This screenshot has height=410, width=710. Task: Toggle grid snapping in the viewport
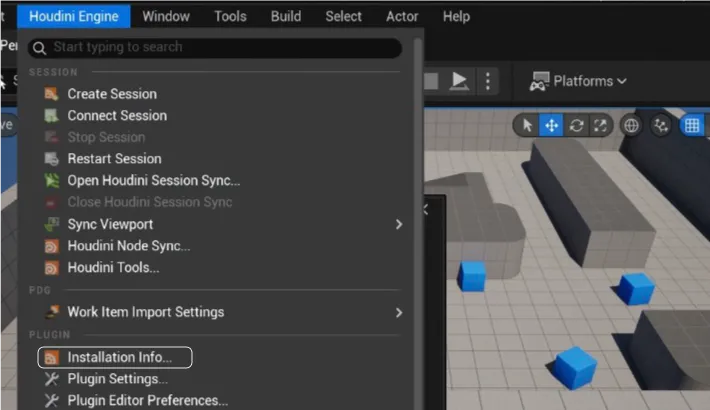click(692, 125)
